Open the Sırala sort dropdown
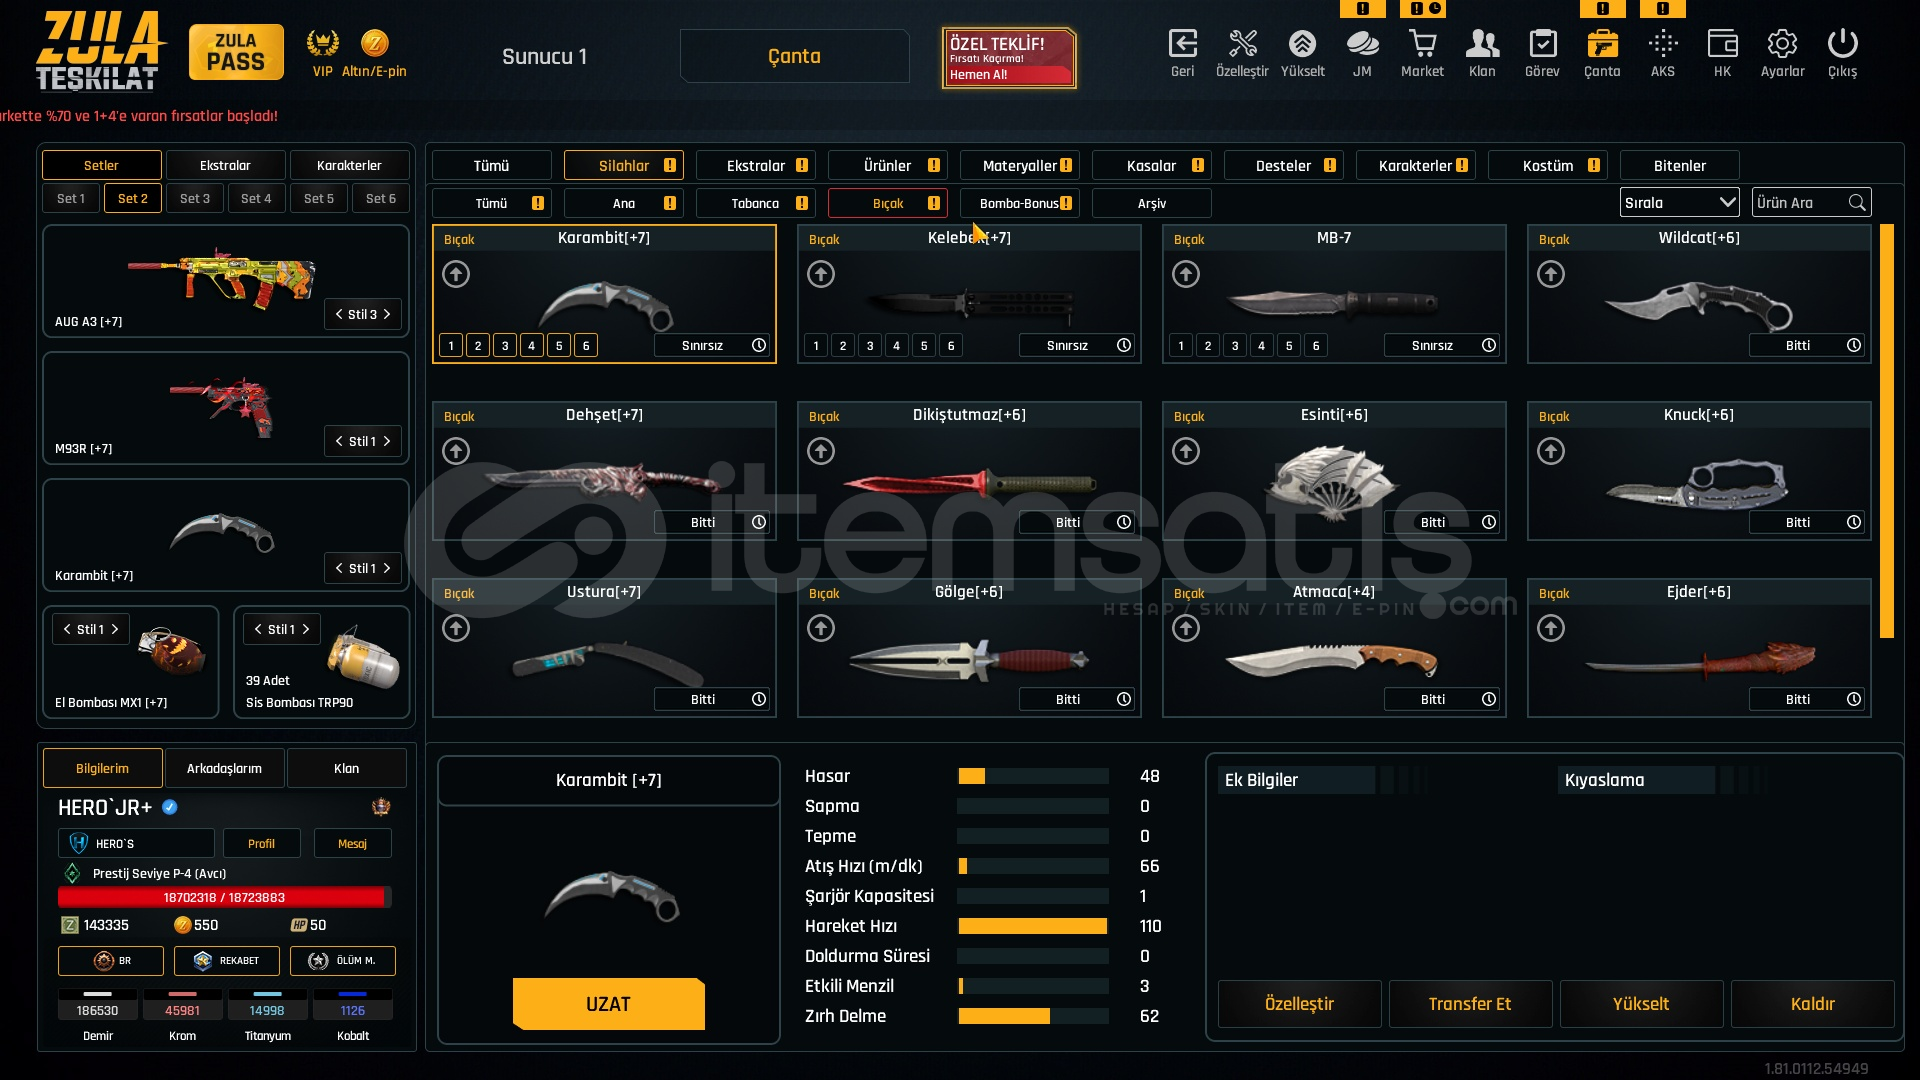1920x1080 pixels. point(1679,202)
